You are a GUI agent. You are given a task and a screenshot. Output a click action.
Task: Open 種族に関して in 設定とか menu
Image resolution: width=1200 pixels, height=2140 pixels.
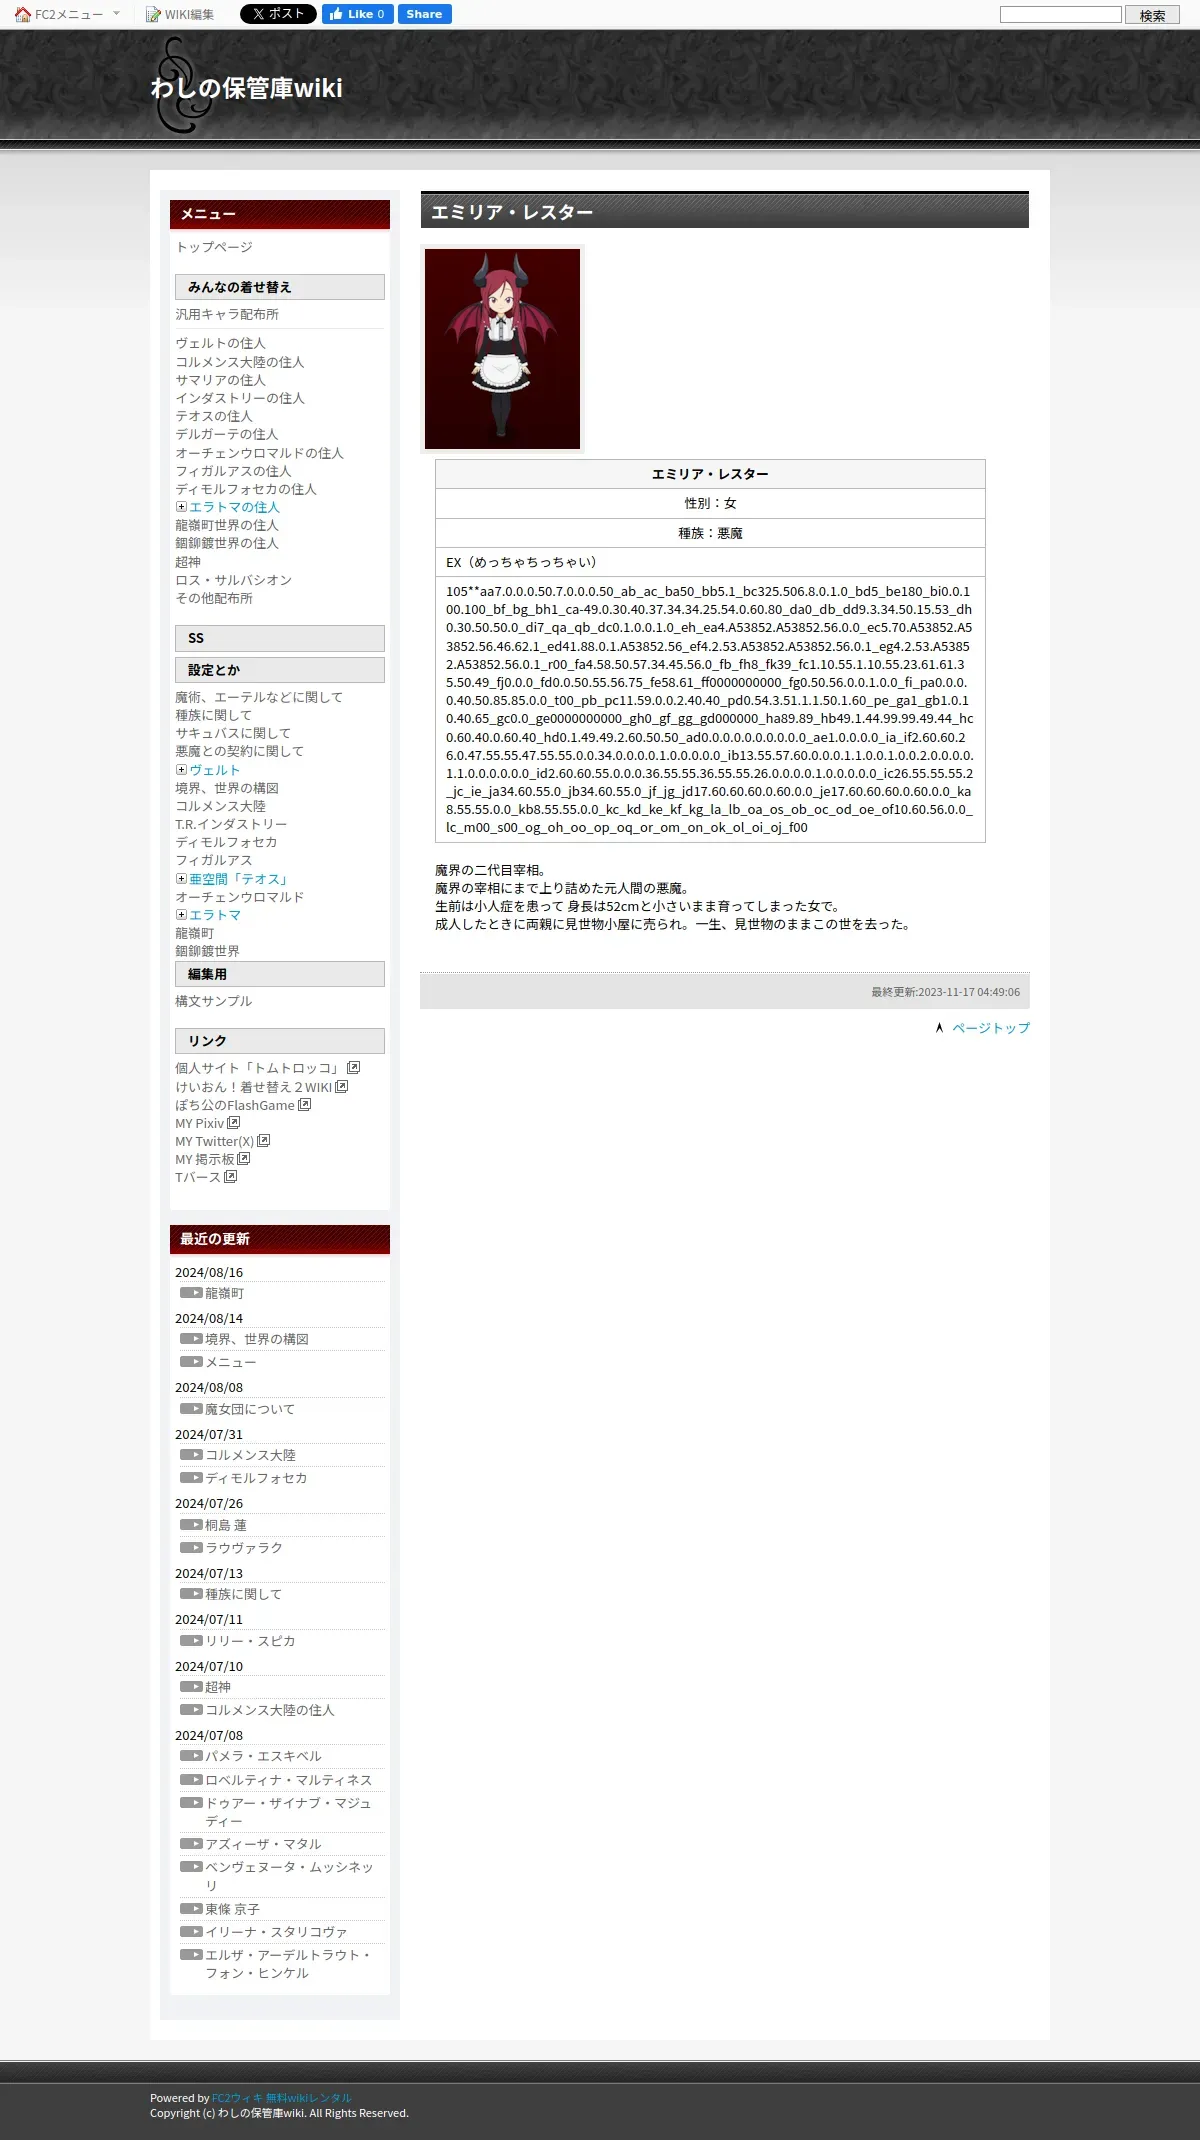213,715
